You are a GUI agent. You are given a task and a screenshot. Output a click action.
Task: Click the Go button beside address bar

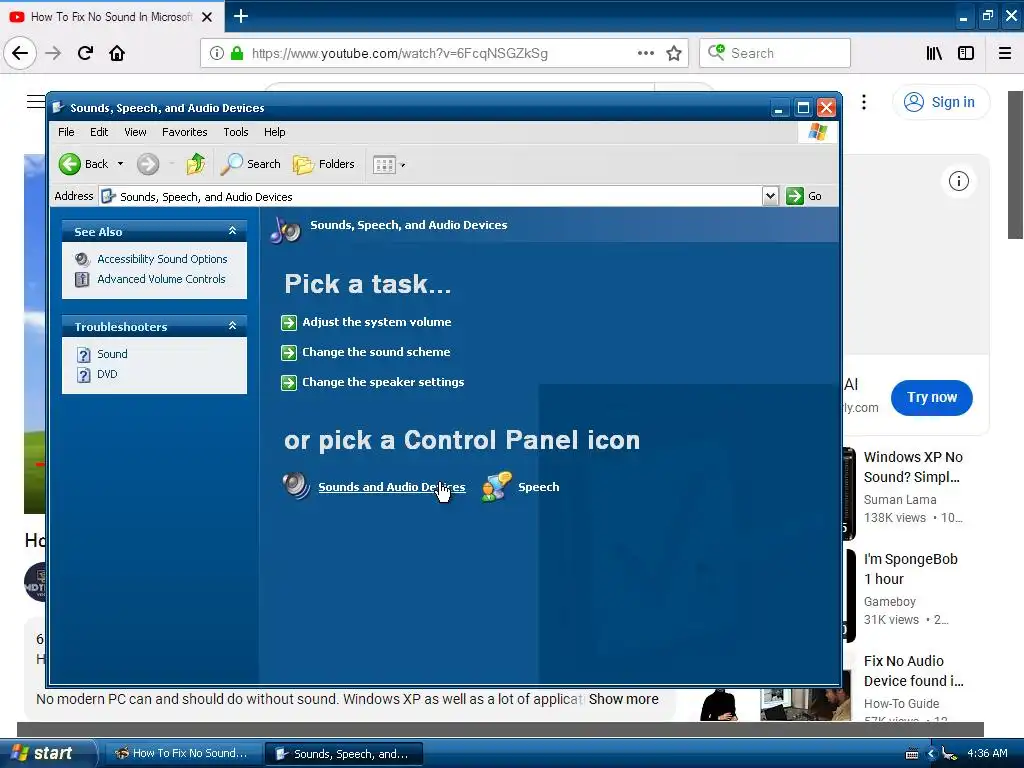point(804,196)
